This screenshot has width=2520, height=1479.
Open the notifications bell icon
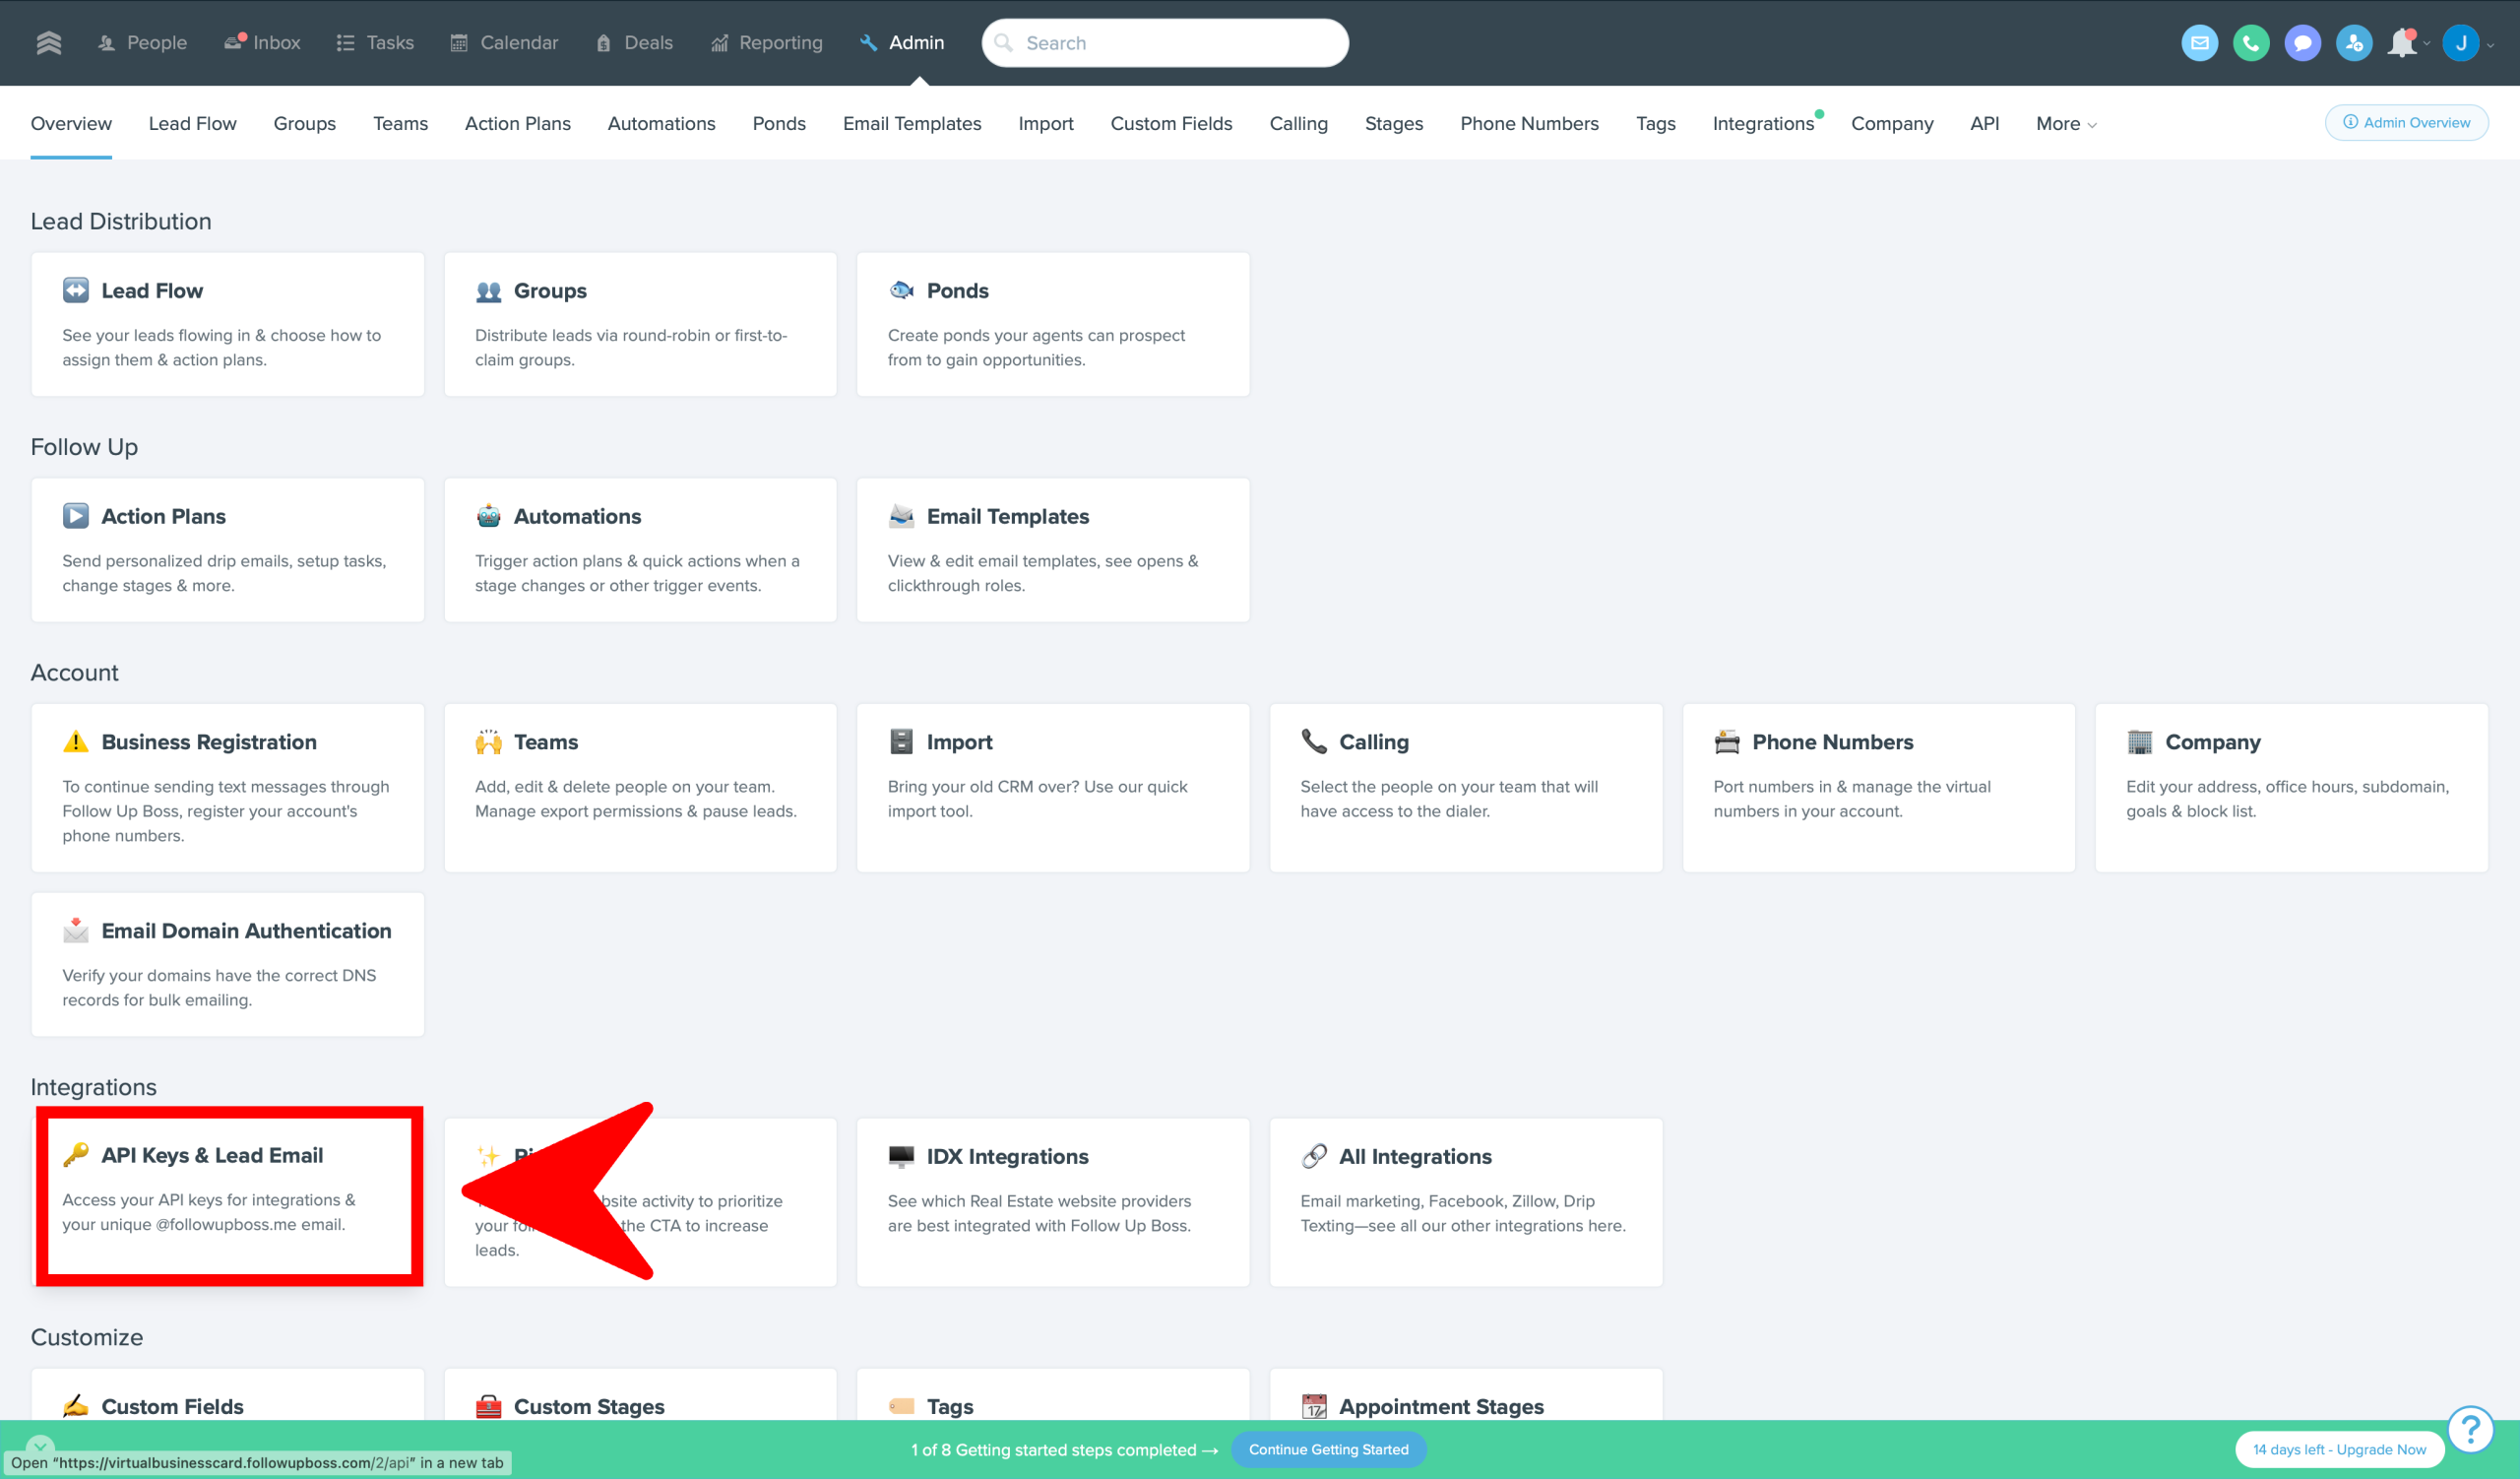2402,43
